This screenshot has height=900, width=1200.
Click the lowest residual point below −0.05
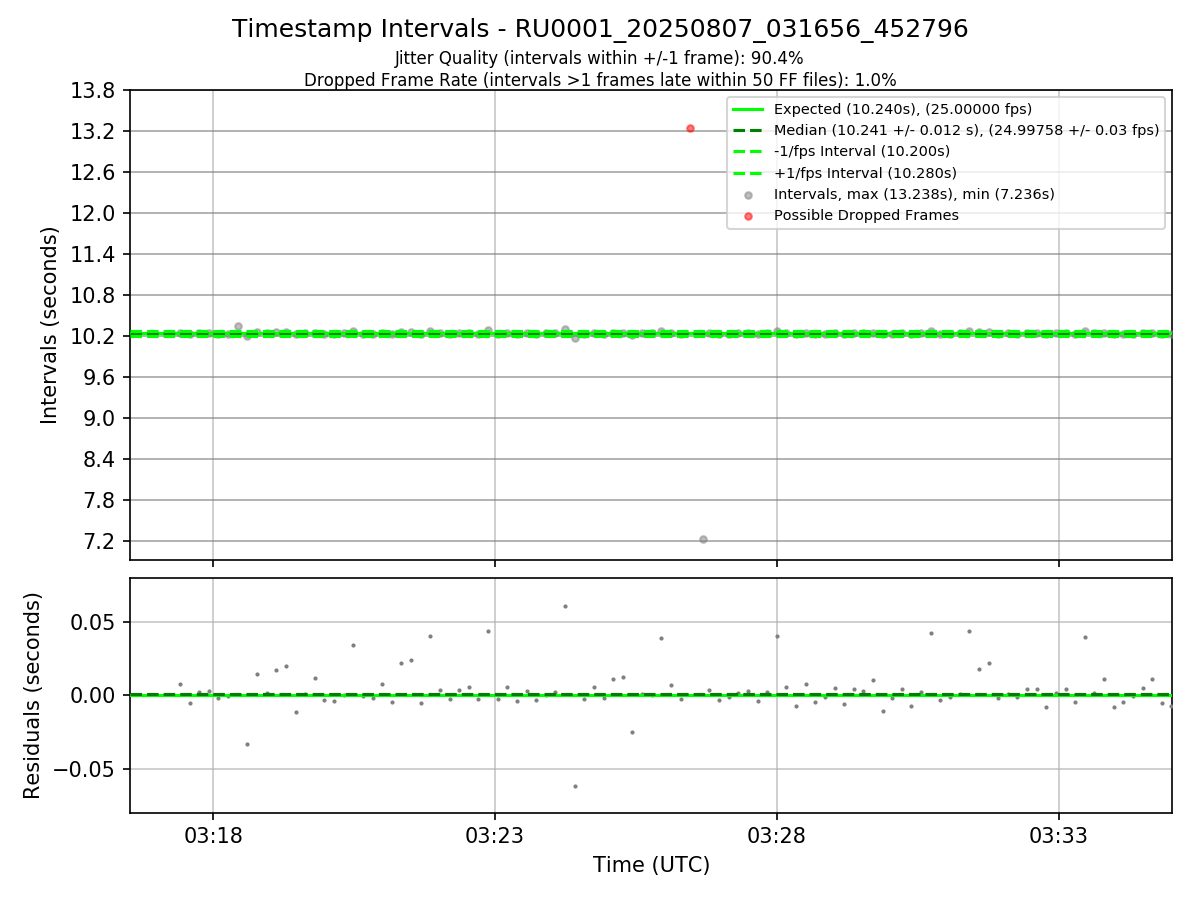[x=575, y=786]
